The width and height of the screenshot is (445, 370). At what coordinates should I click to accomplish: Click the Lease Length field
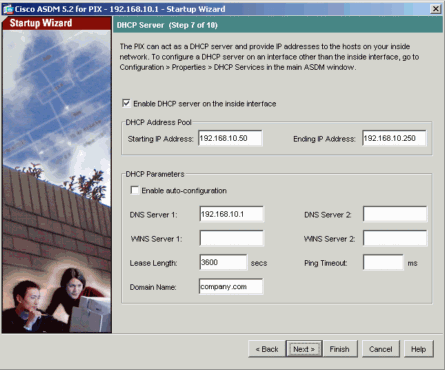(x=224, y=262)
